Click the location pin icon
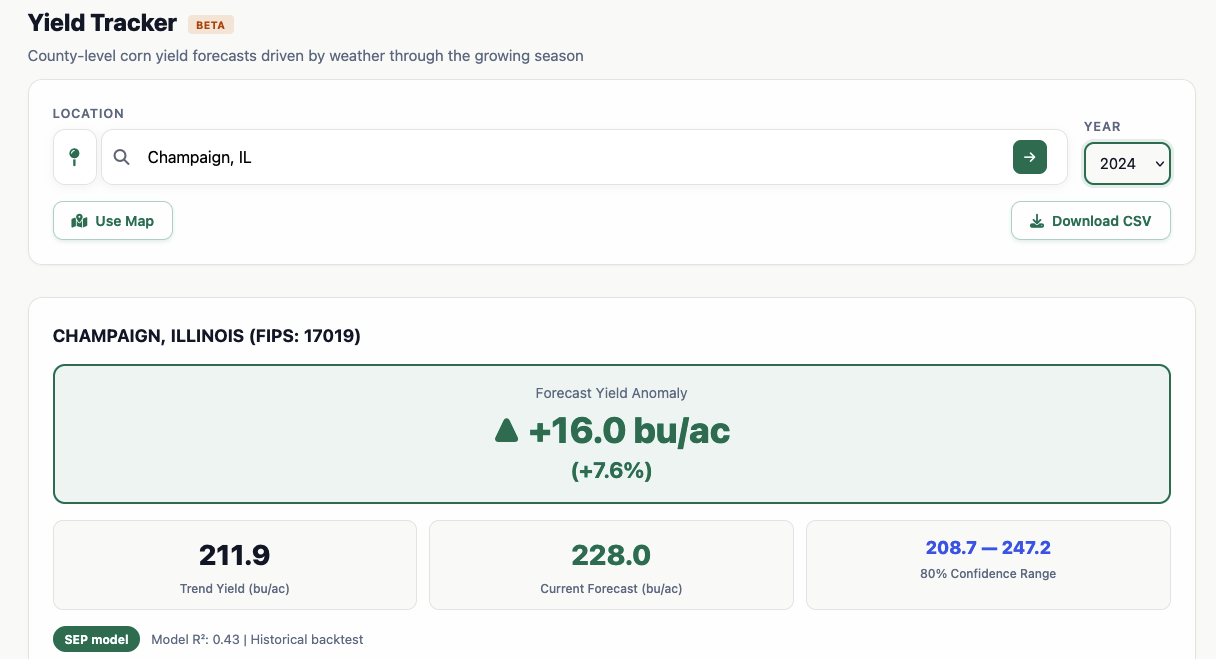Screen dimensions: 1216x659 tap(75, 157)
